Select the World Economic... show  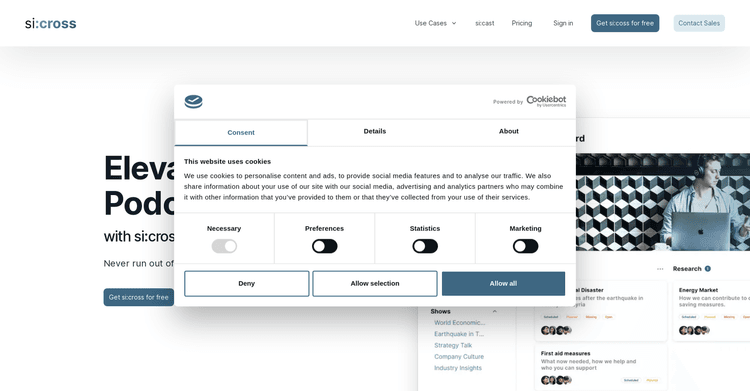[x=460, y=323]
